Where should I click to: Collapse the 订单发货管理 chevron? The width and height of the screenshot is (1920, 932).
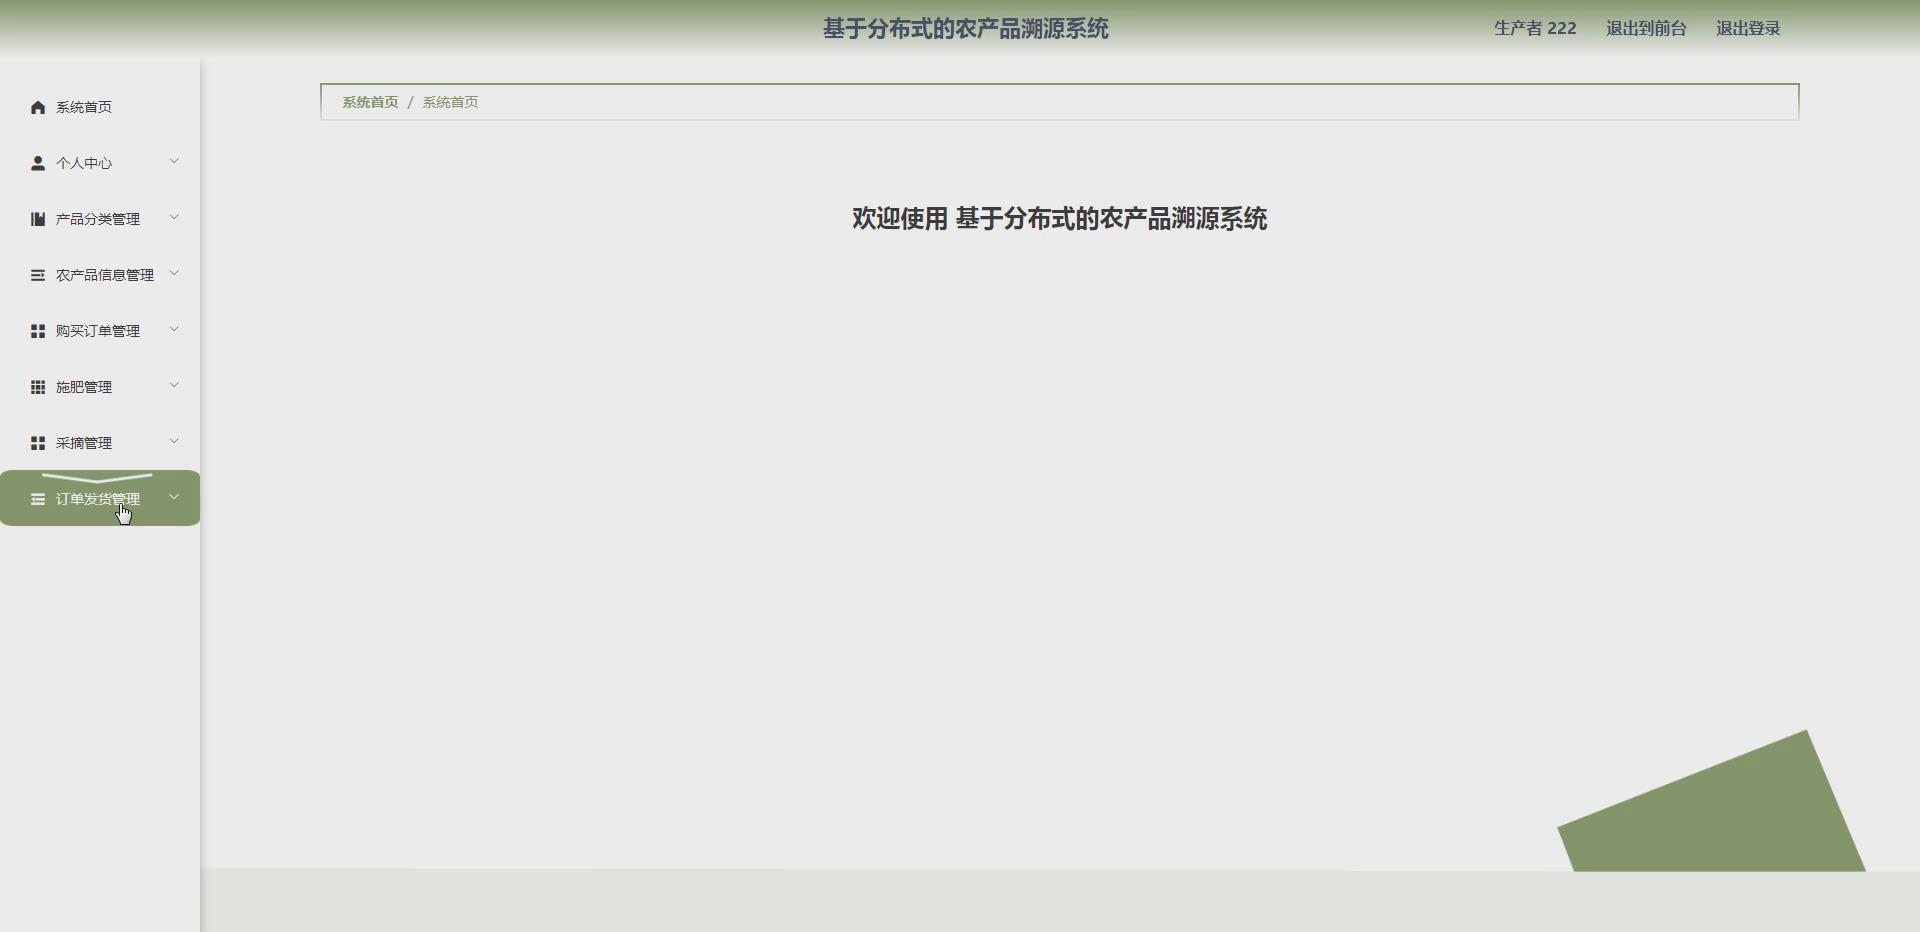175,496
